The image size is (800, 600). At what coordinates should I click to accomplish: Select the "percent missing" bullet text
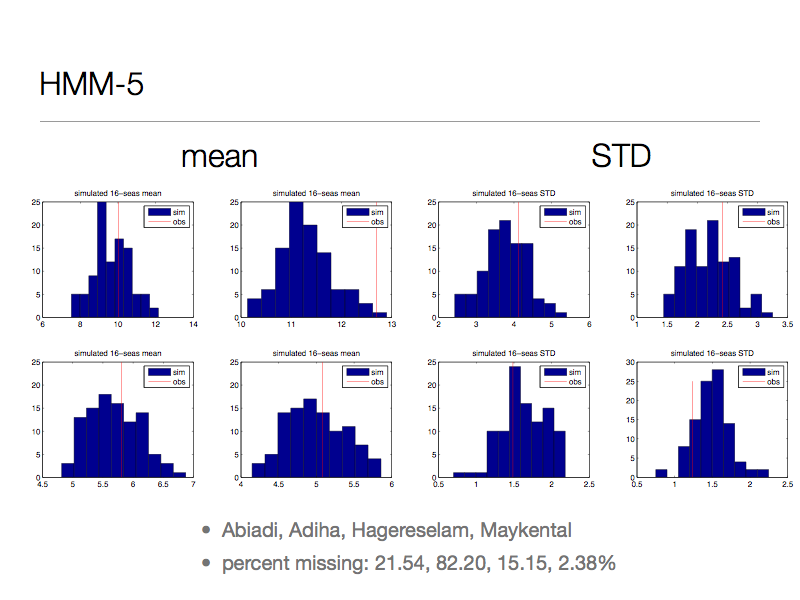[418, 564]
